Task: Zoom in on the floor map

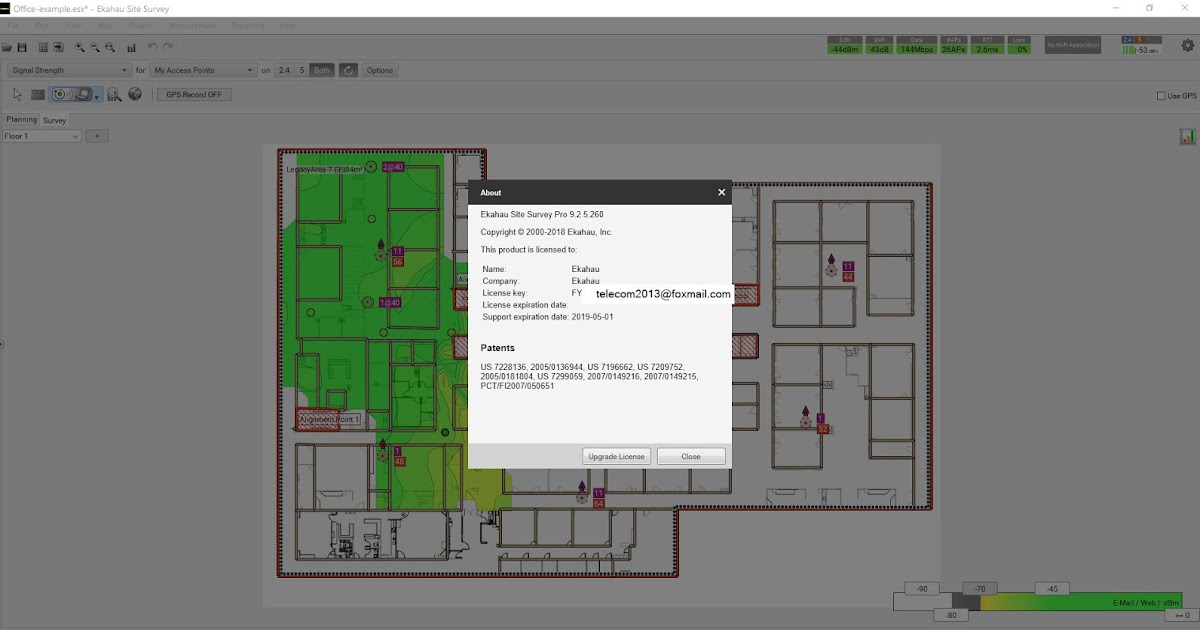Action: click(x=80, y=47)
